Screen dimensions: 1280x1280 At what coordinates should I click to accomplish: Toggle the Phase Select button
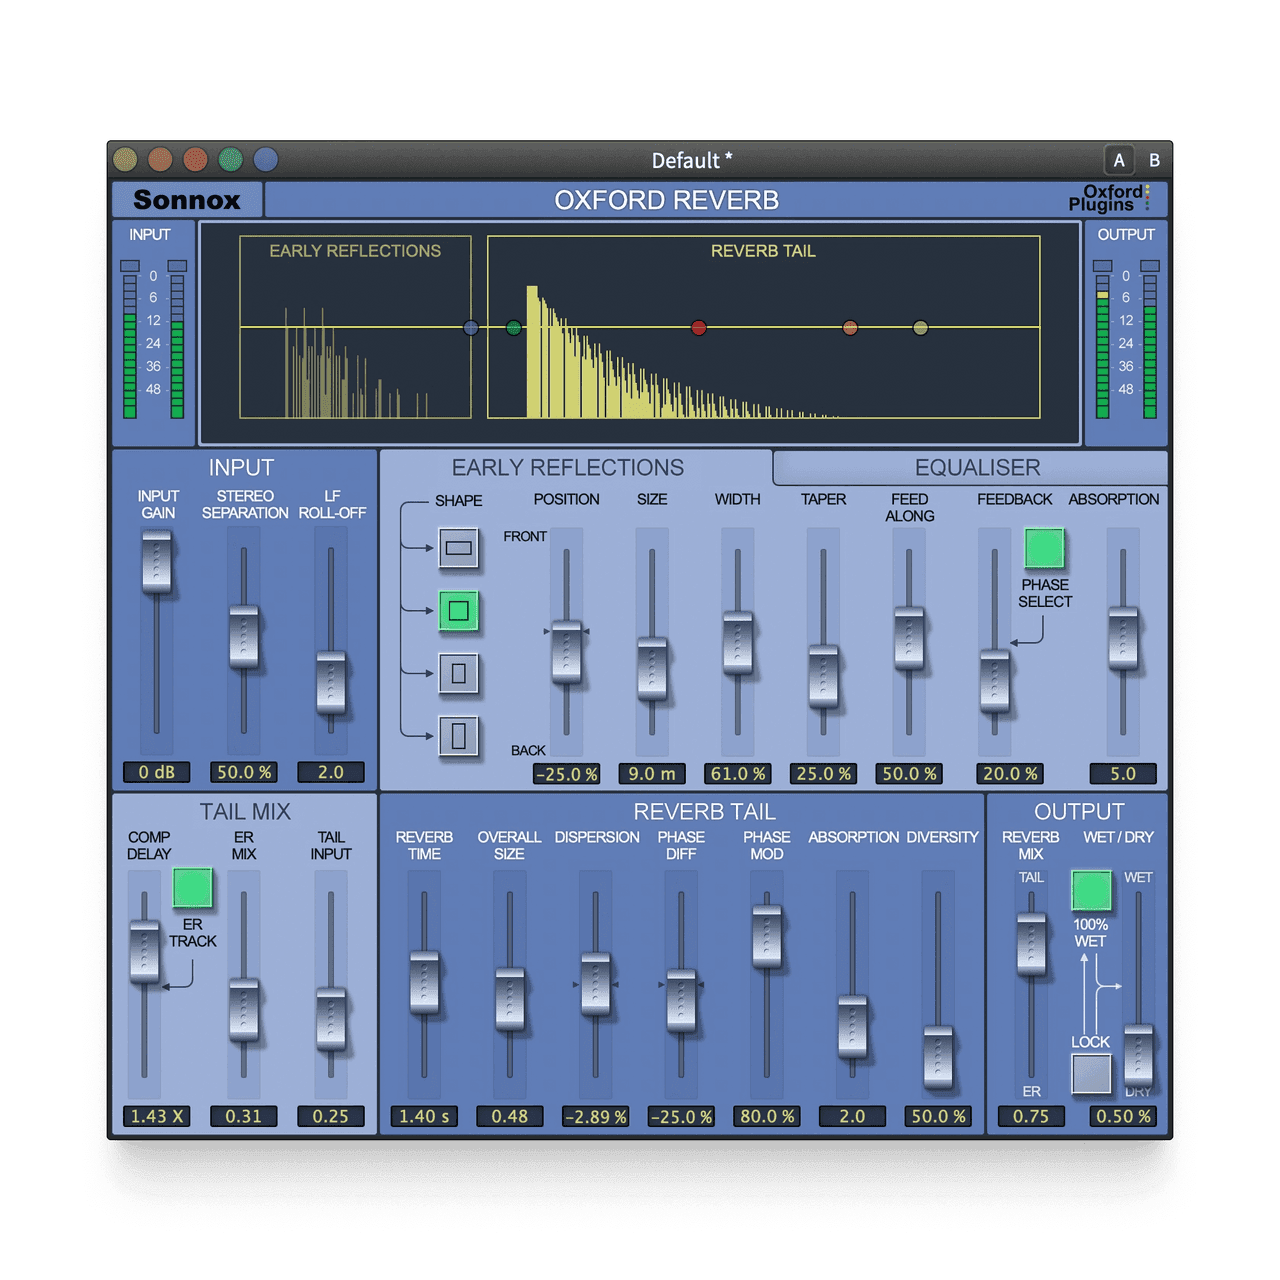tap(1044, 548)
